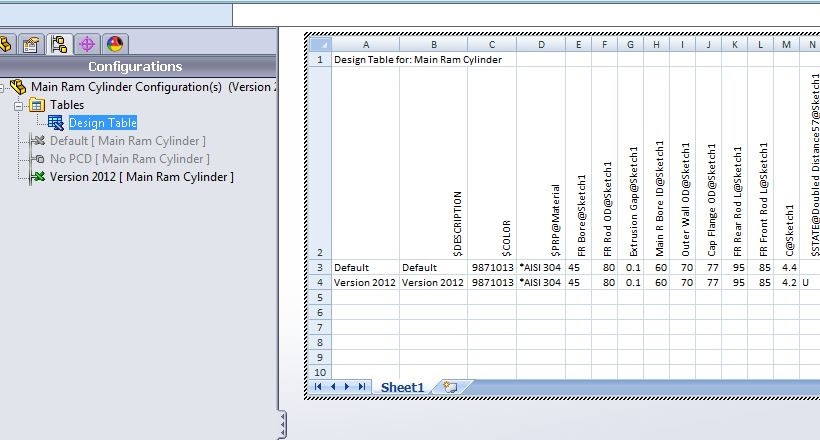The image size is (820, 440).
Task: Click cell A4 containing Version 2012
Action: (x=366, y=283)
